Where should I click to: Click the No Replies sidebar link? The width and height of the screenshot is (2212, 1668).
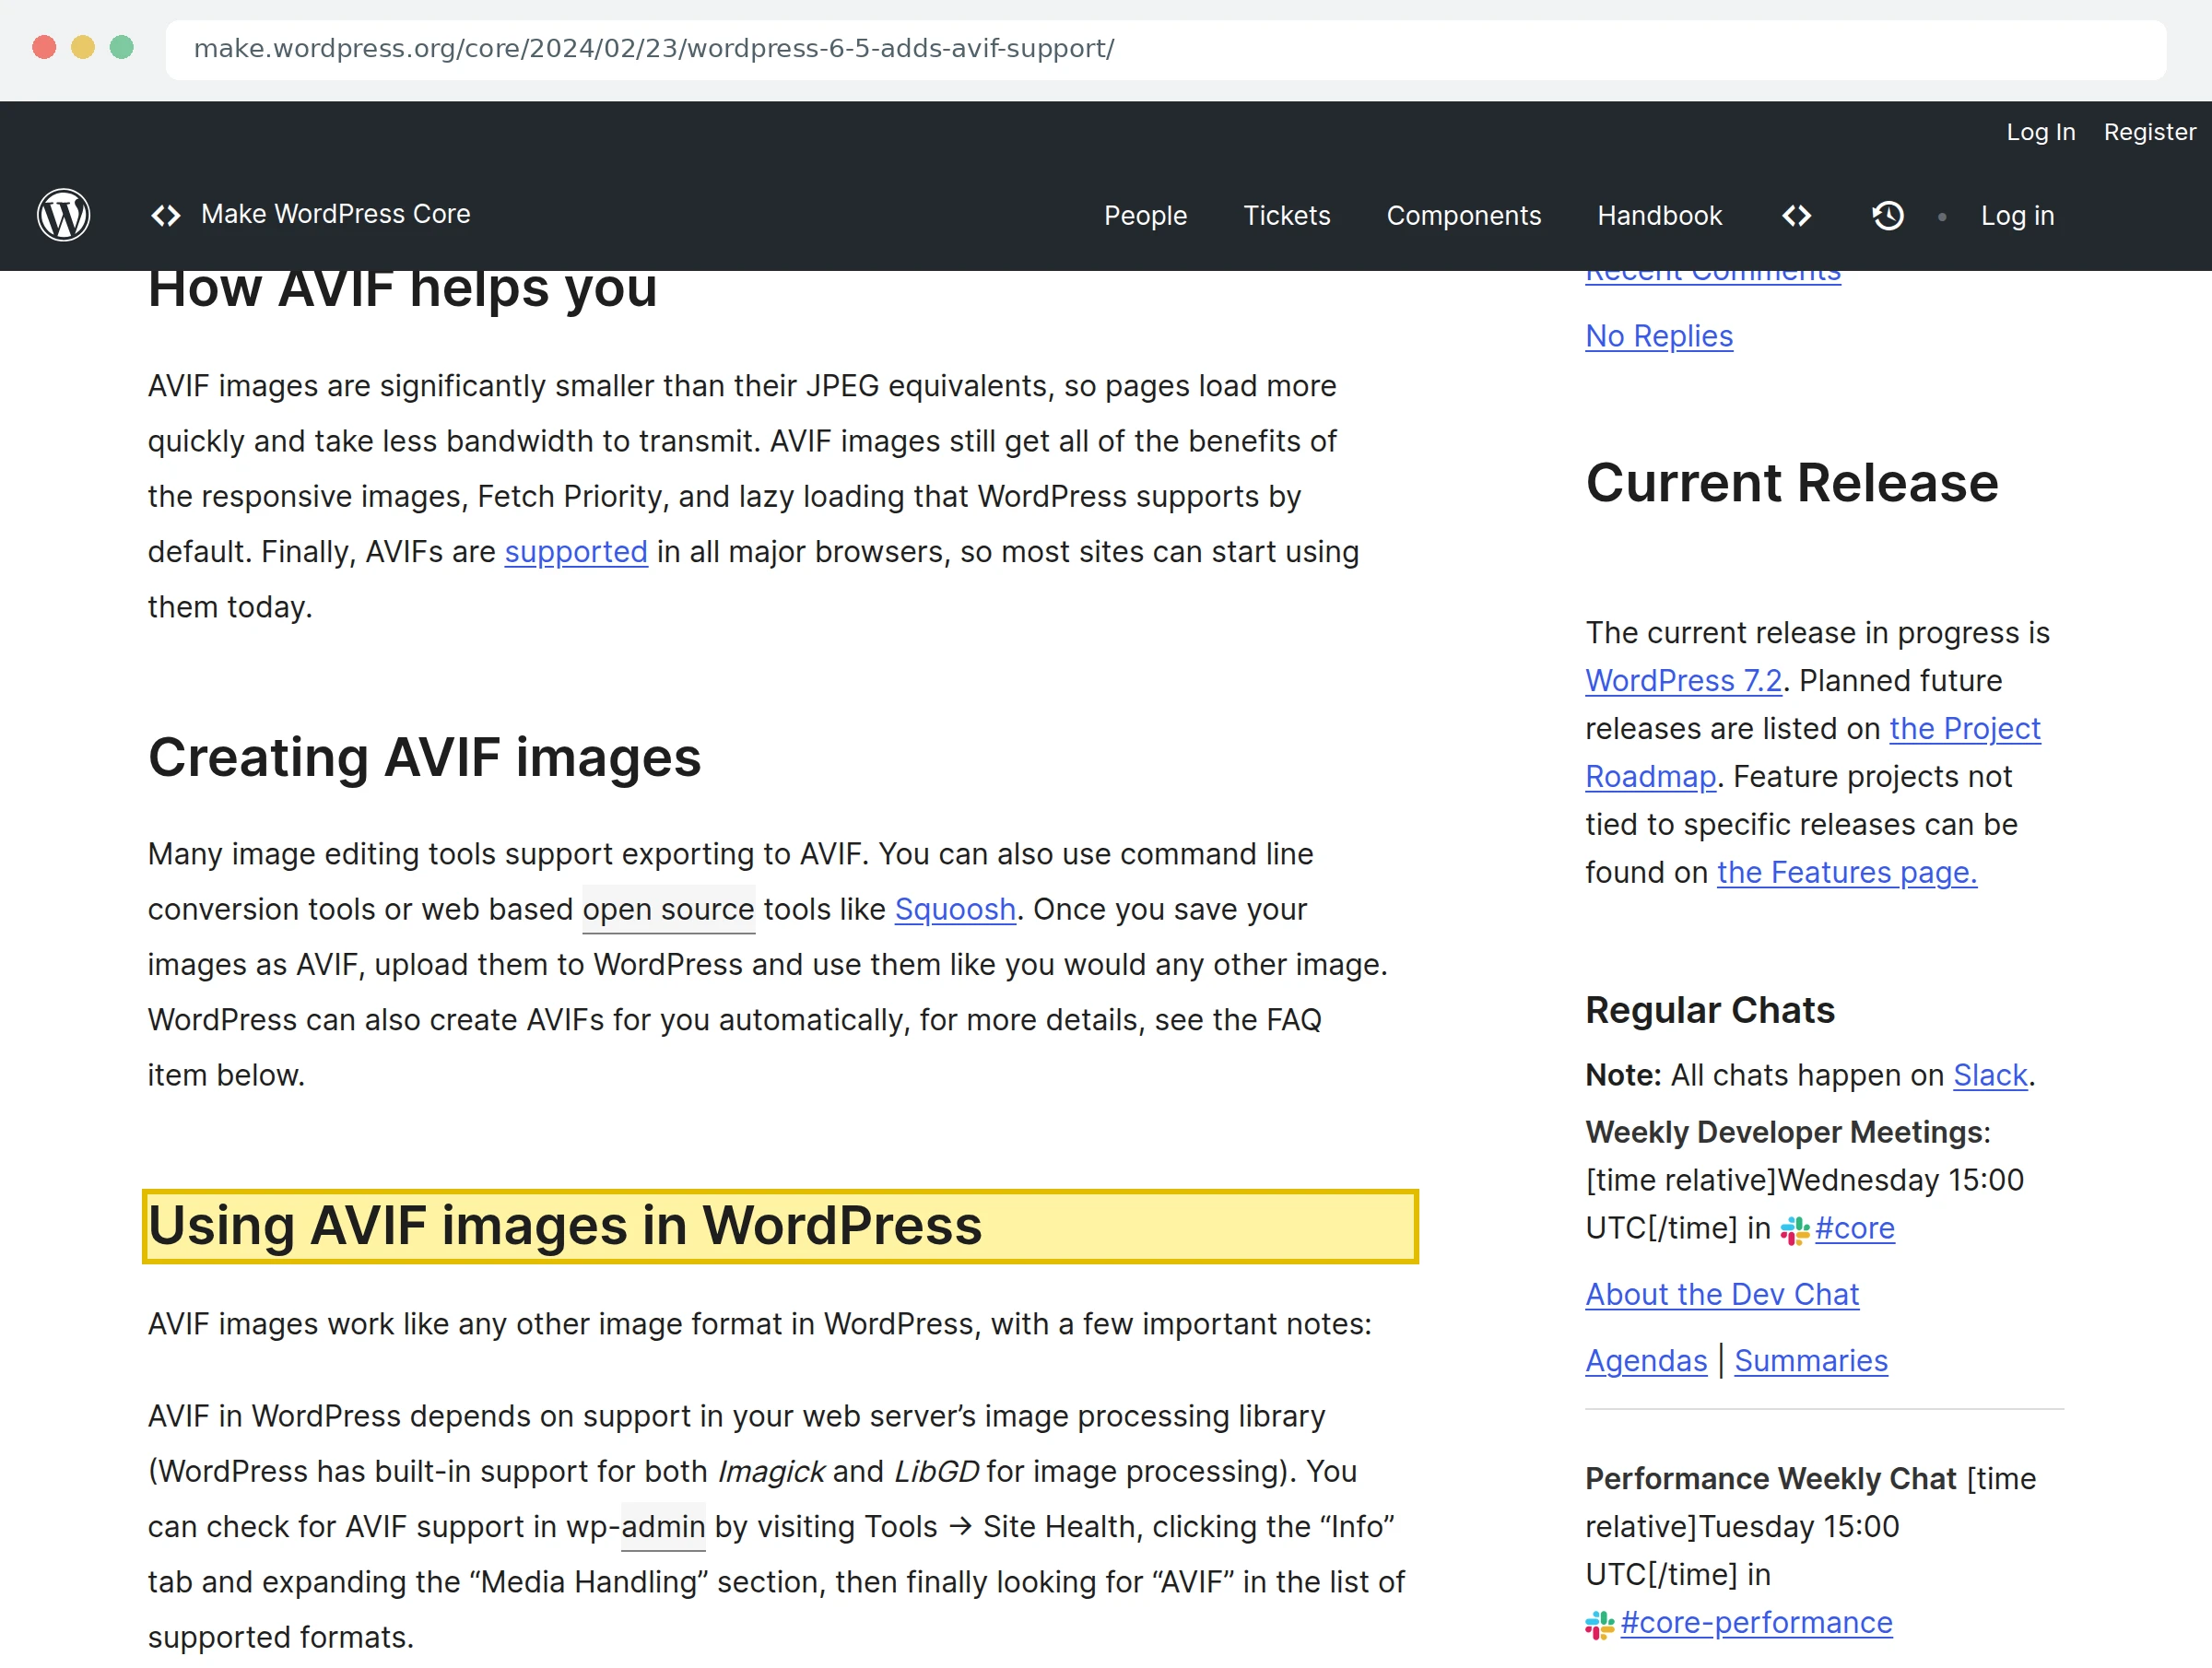pos(1659,336)
